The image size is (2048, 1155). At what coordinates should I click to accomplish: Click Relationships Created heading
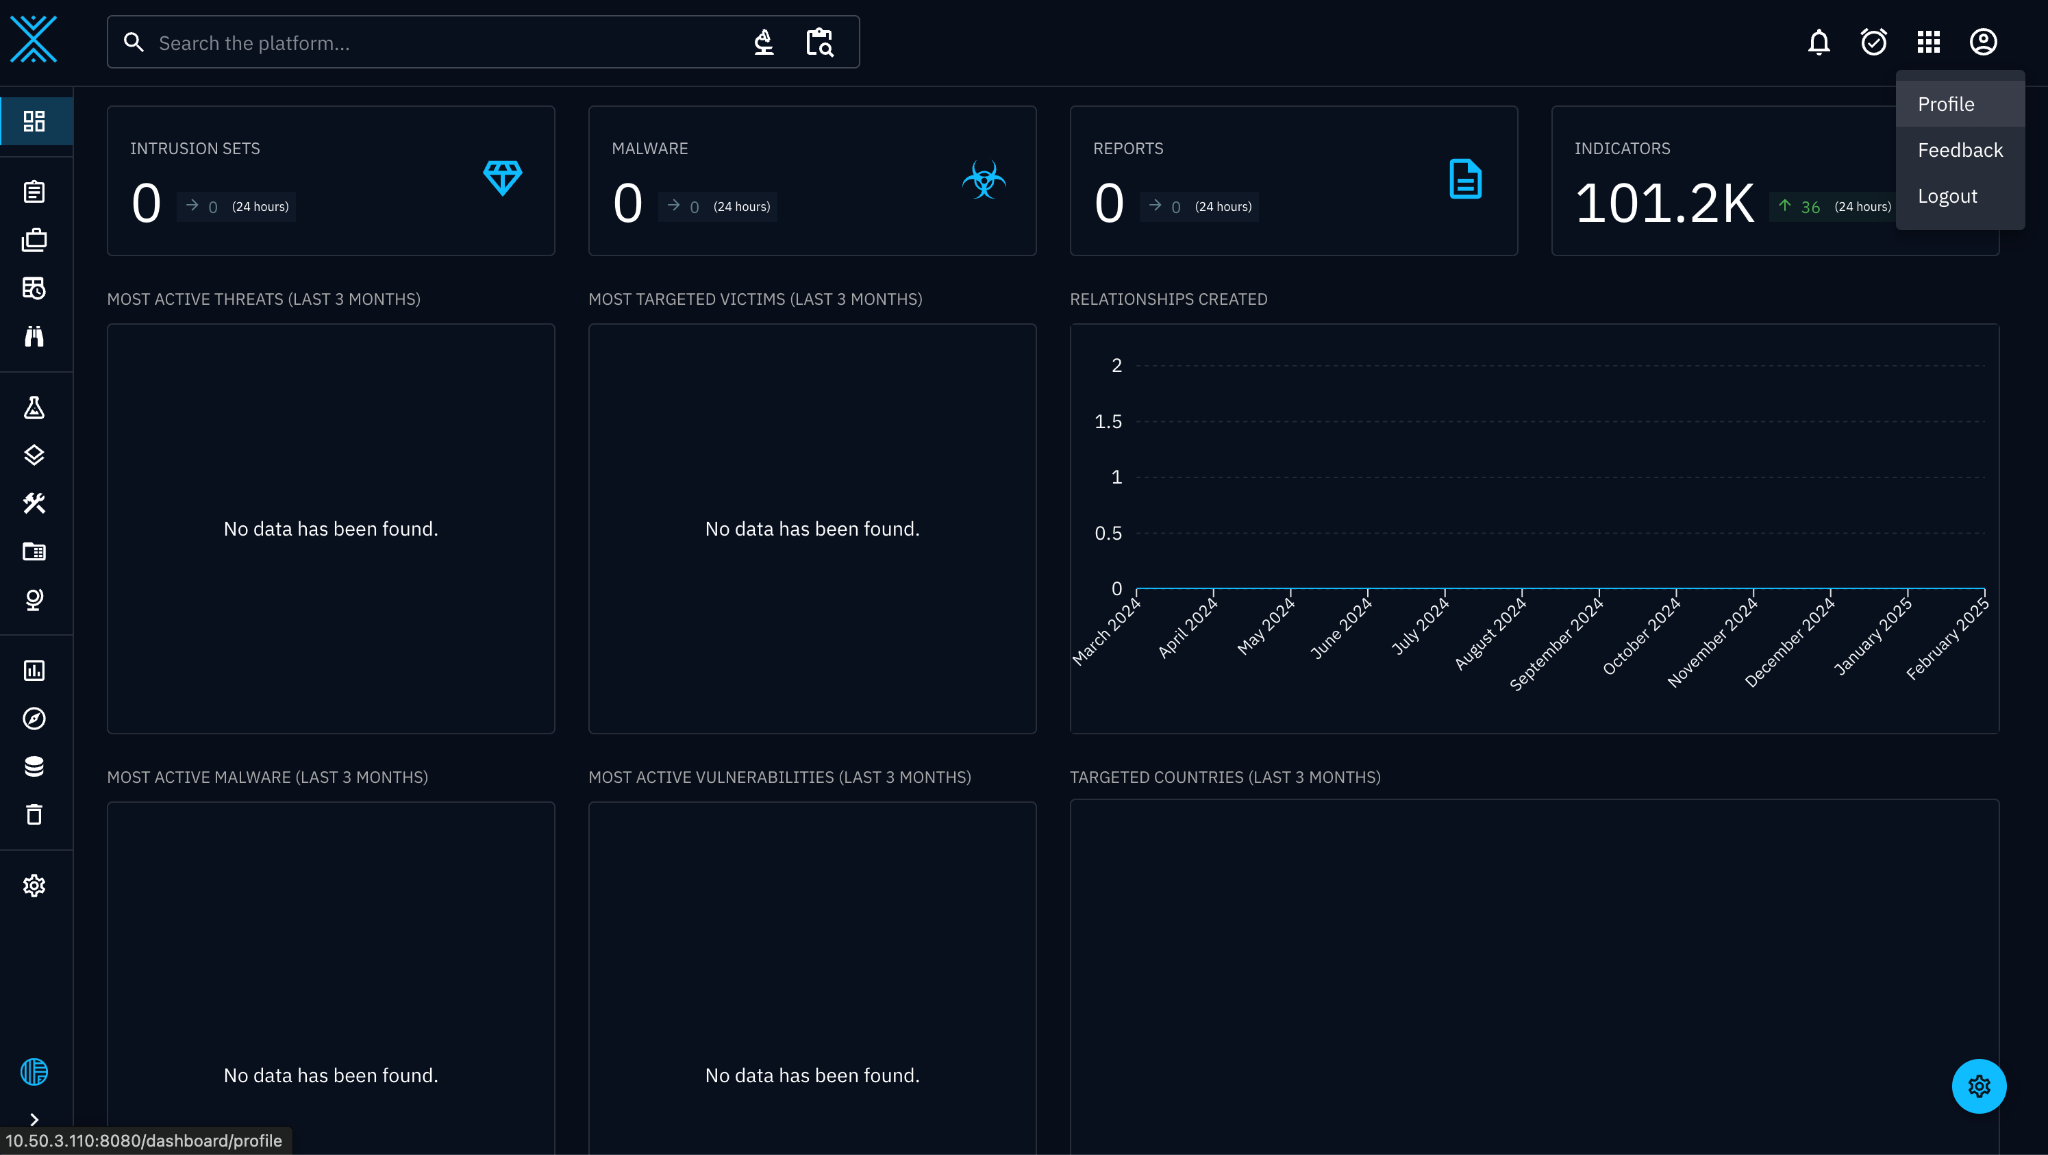[x=1168, y=299]
